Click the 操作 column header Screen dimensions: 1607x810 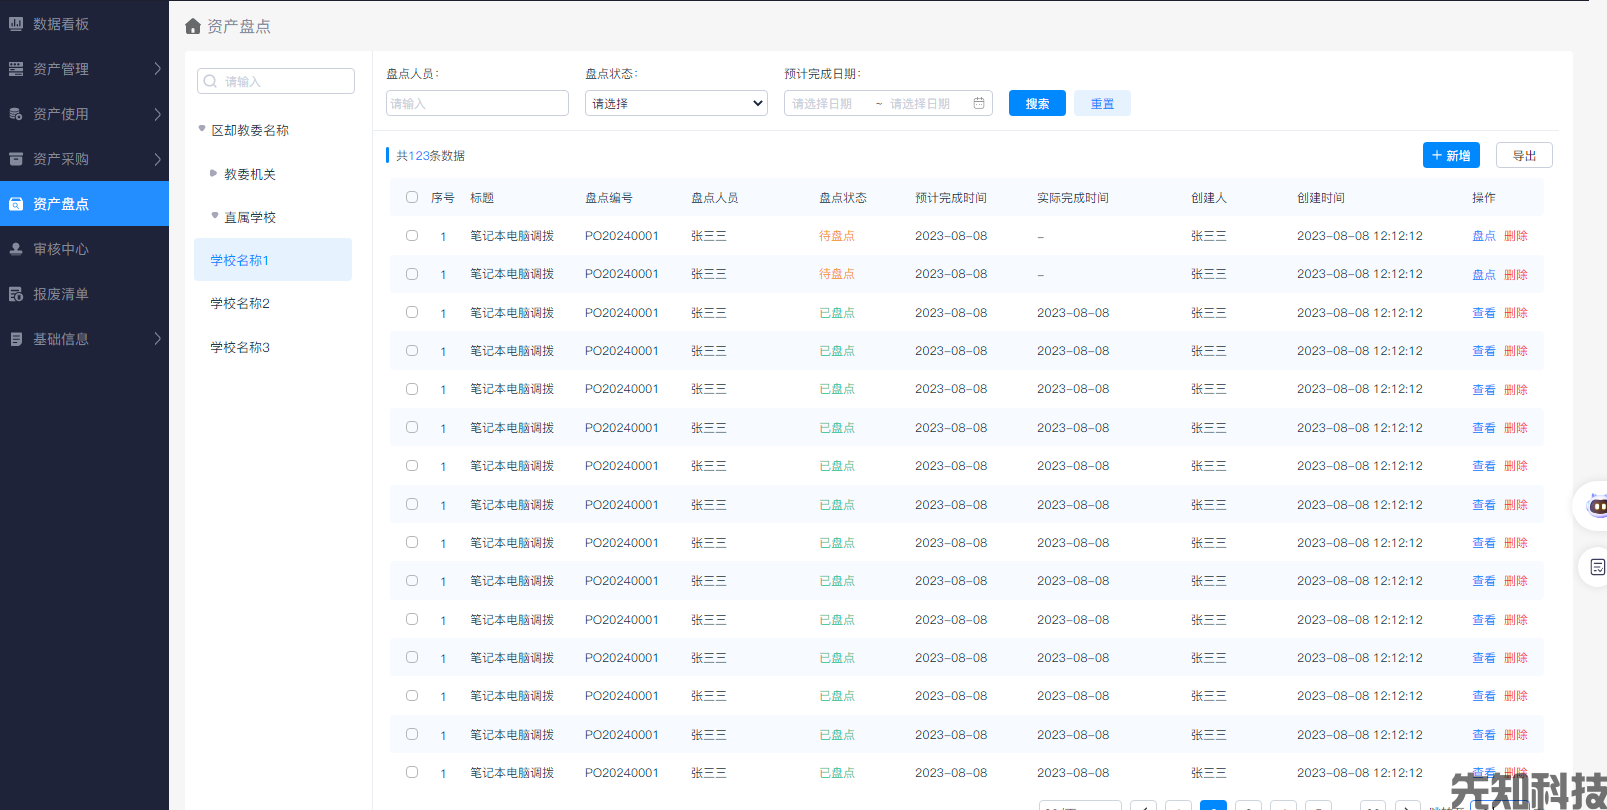coord(1484,198)
